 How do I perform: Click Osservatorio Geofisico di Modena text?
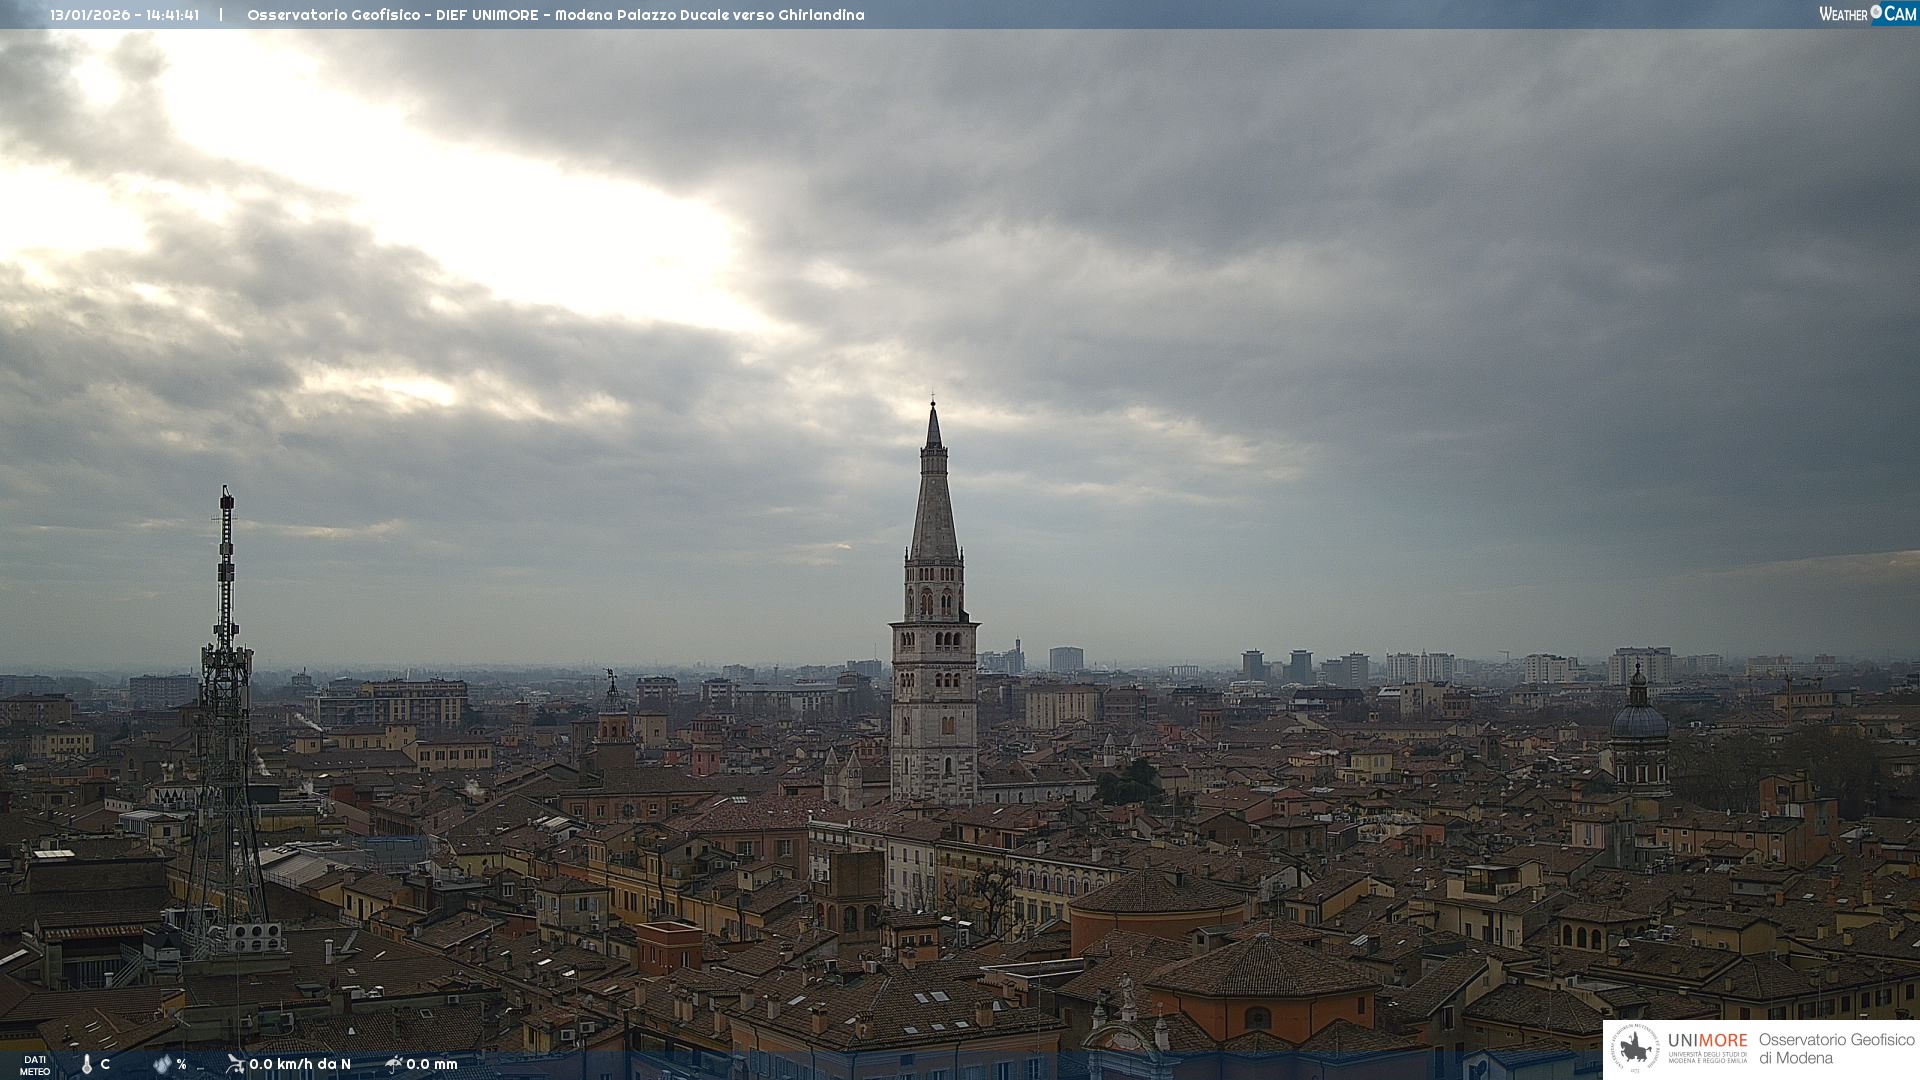[1836, 1048]
